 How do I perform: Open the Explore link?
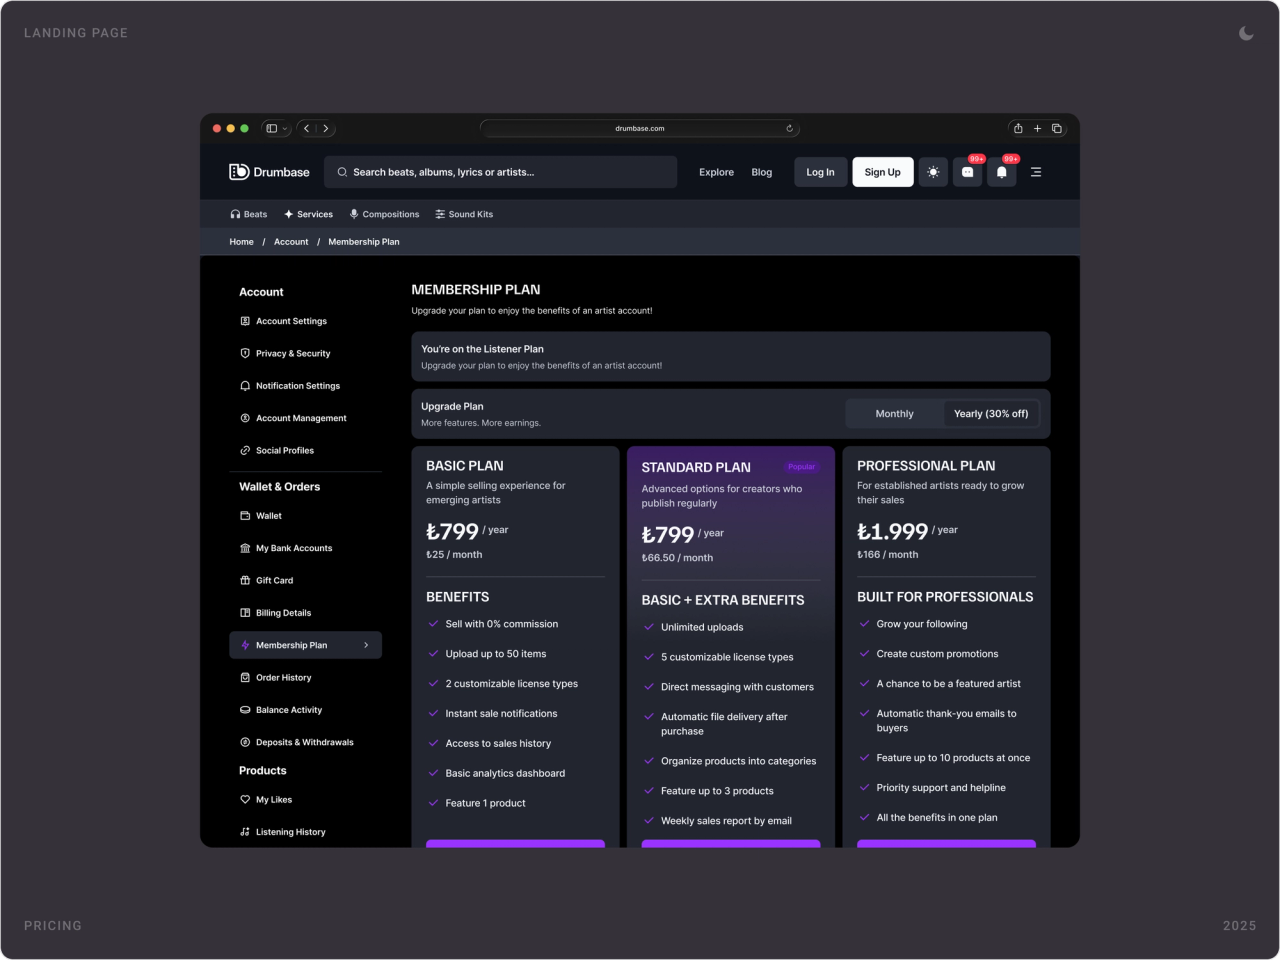716,172
